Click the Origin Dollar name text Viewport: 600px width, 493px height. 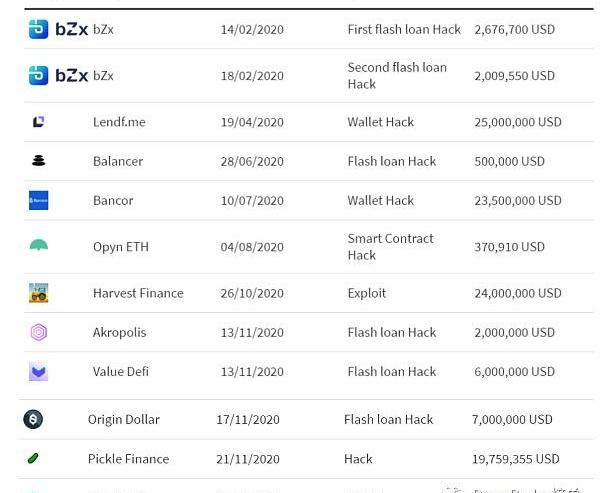click(123, 419)
